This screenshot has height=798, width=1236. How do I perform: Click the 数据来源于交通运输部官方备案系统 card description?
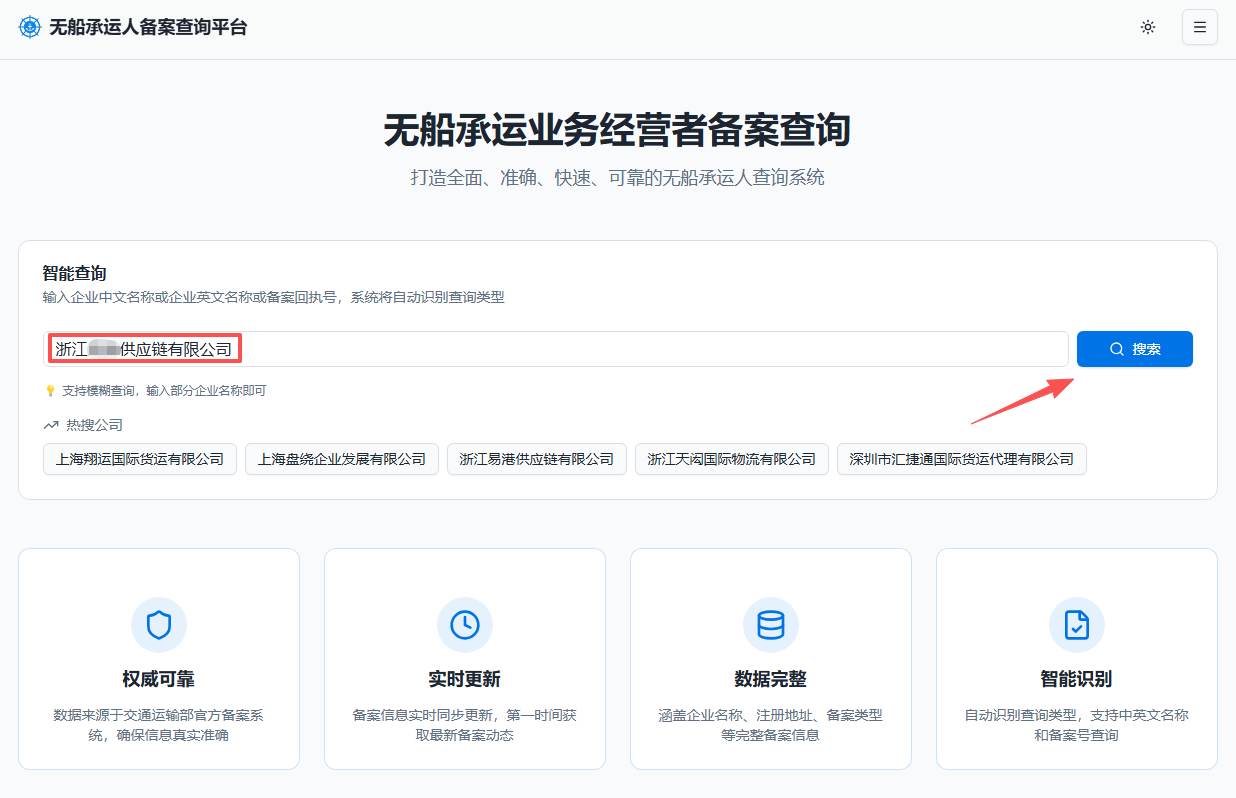(159, 725)
